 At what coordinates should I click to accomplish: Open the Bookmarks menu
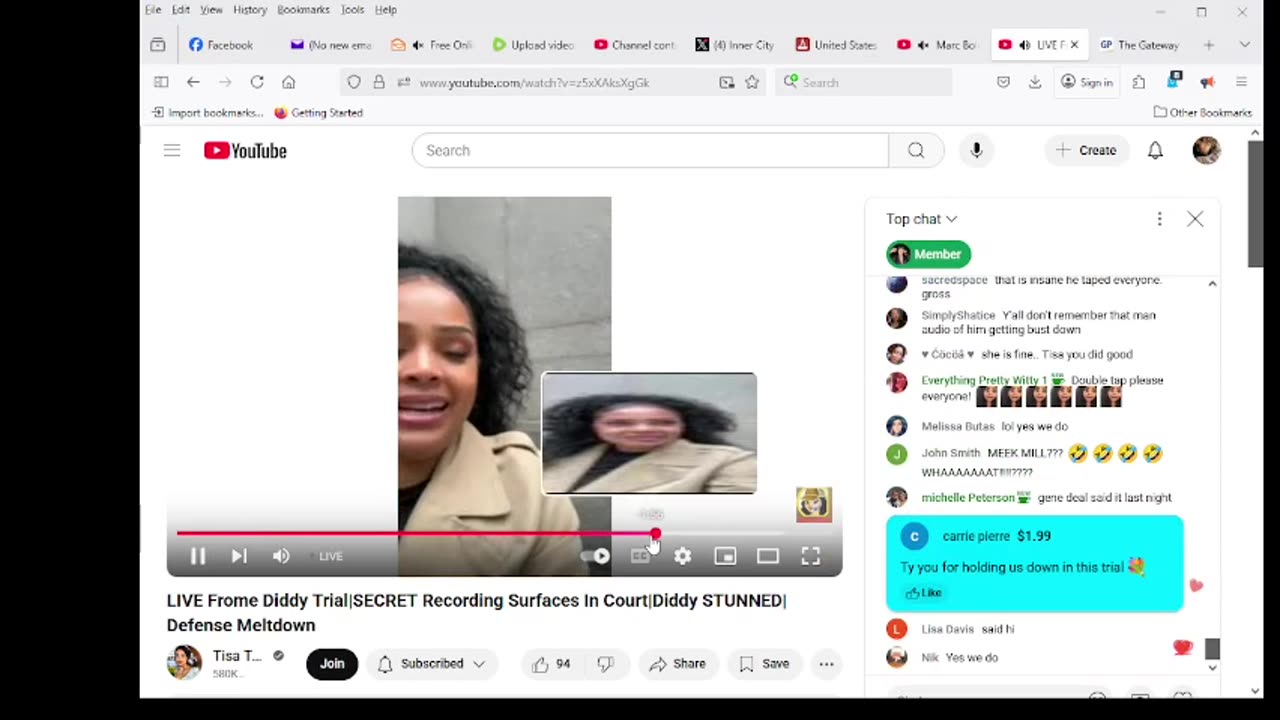click(303, 10)
